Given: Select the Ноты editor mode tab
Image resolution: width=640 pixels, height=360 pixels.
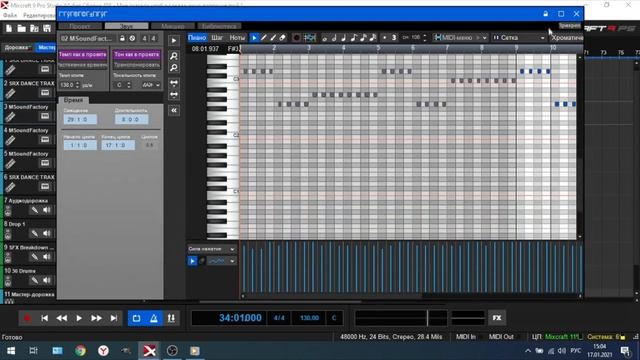Looking at the screenshot, I should (237, 38).
